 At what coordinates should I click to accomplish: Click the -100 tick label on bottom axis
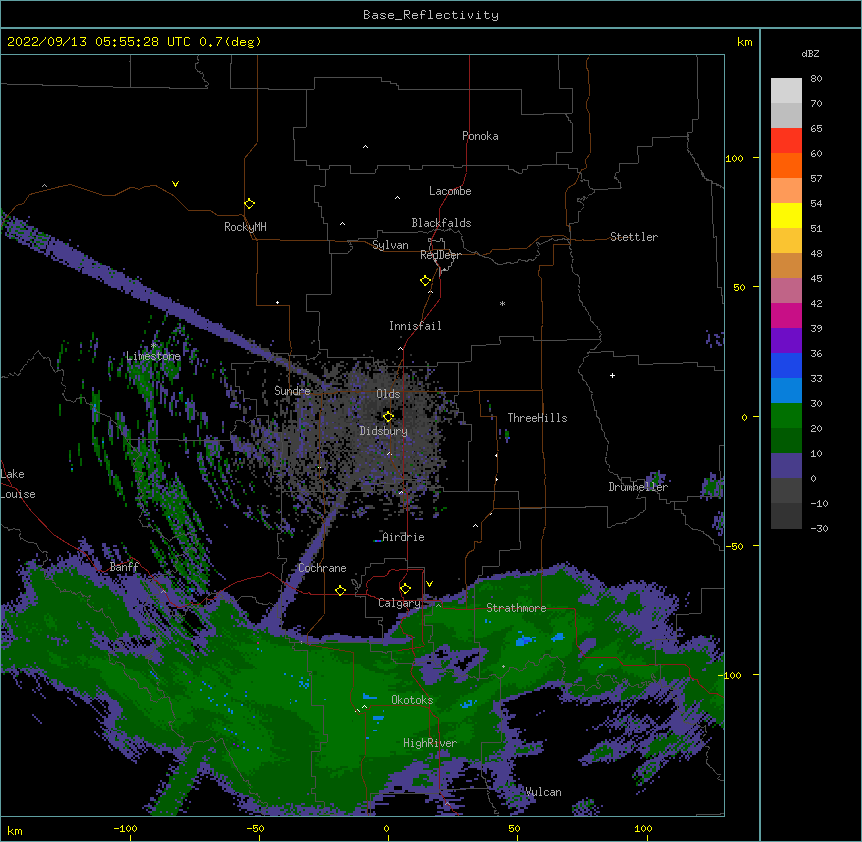pos(125,828)
